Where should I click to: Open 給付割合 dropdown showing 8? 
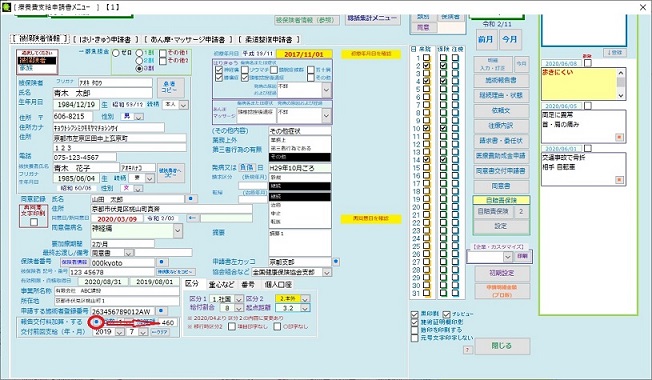click(x=239, y=308)
